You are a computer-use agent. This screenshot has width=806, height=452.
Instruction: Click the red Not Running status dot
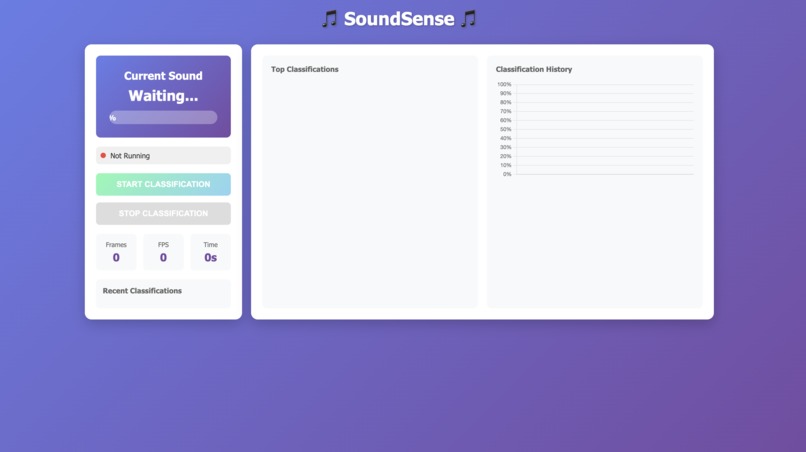coord(103,155)
